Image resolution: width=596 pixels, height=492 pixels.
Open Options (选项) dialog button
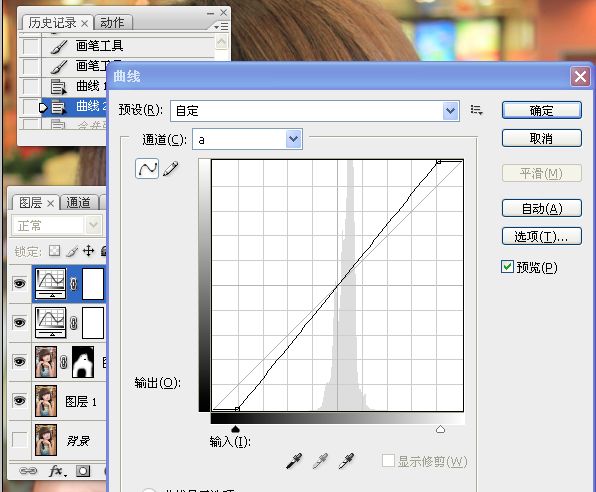click(x=542, y=236)
